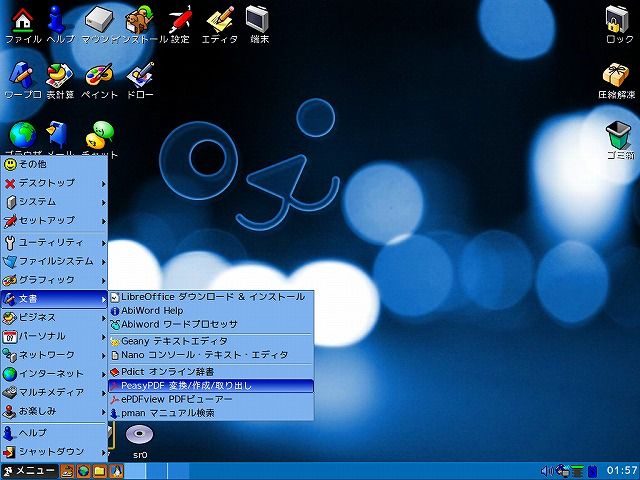Open ヘルプ entry in main menu

pyautogui.click(x=54, y=433)
